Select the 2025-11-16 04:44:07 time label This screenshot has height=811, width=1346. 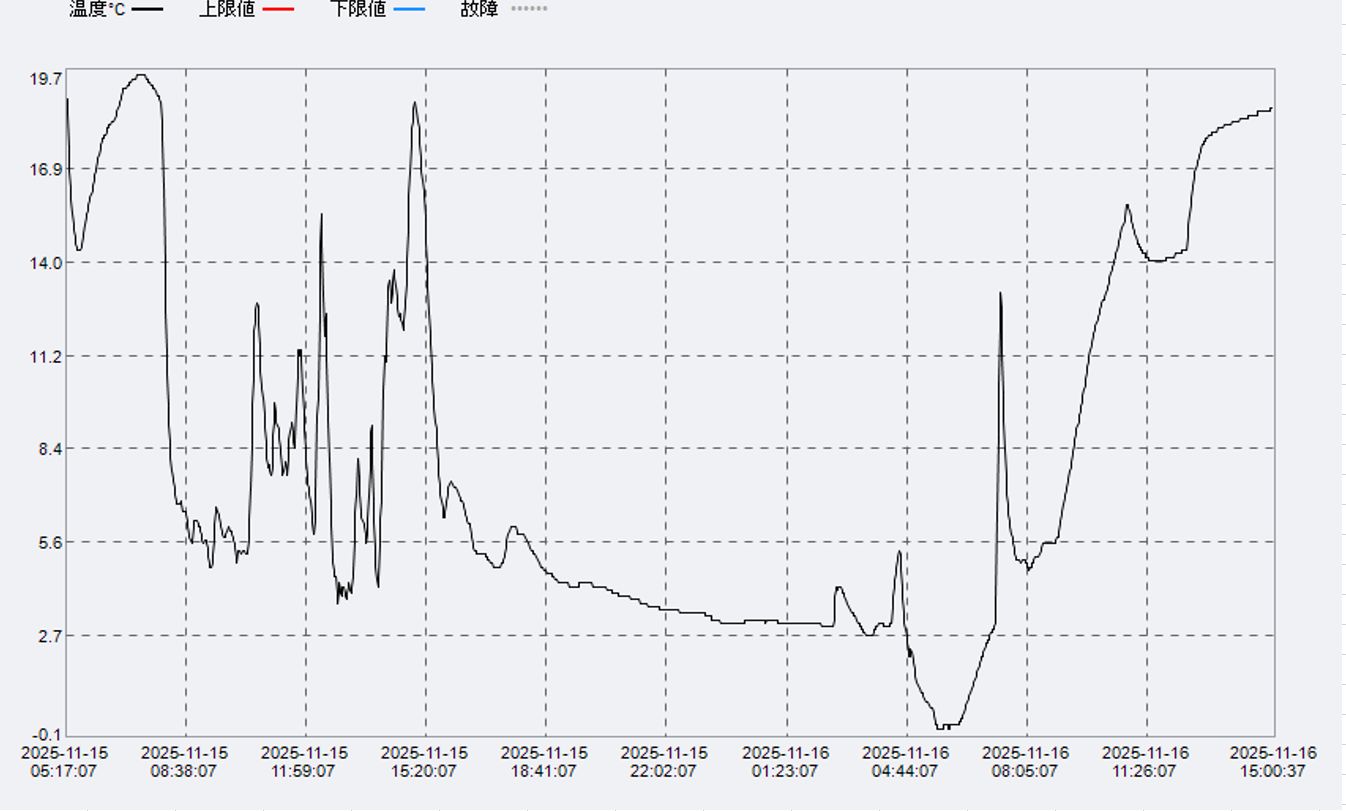pyautogui.click(x=906, y=762)
